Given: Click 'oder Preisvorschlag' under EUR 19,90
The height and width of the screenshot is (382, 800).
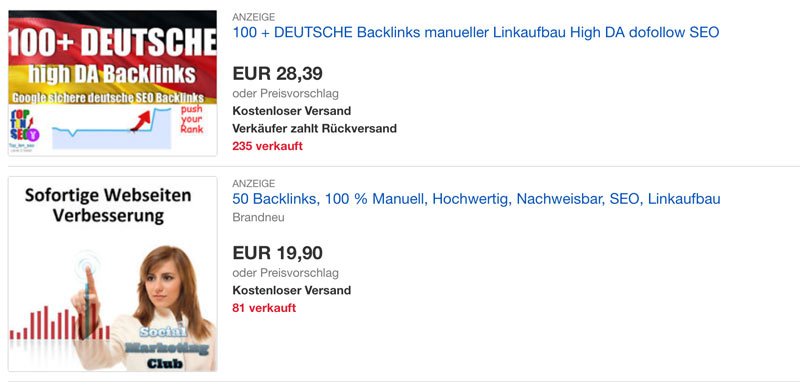Looking at the screenshot, I should [286, 273].
